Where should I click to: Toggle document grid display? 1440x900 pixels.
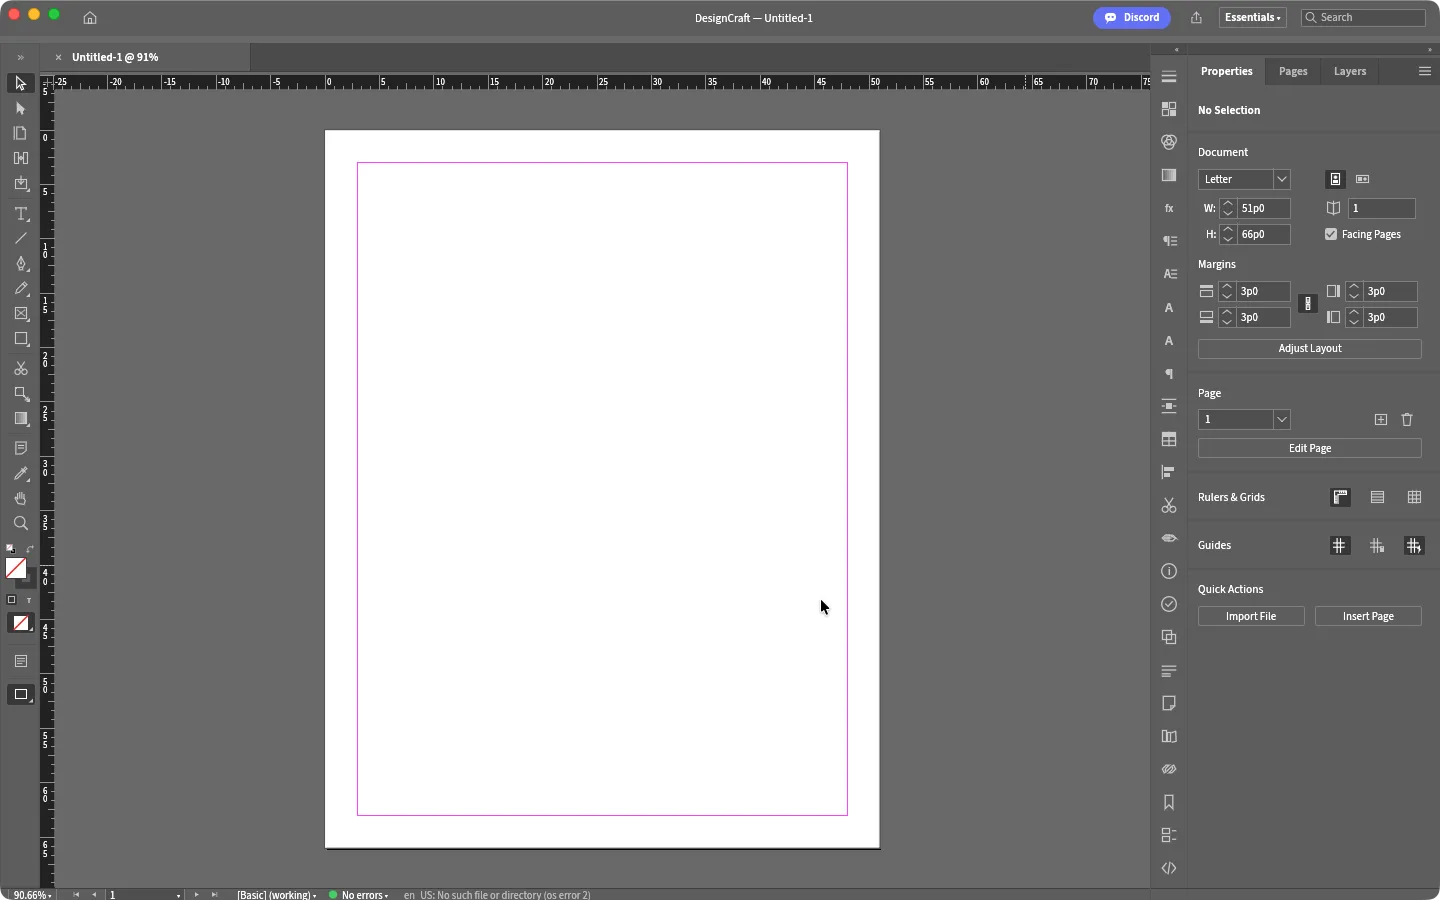(1415, 498)
